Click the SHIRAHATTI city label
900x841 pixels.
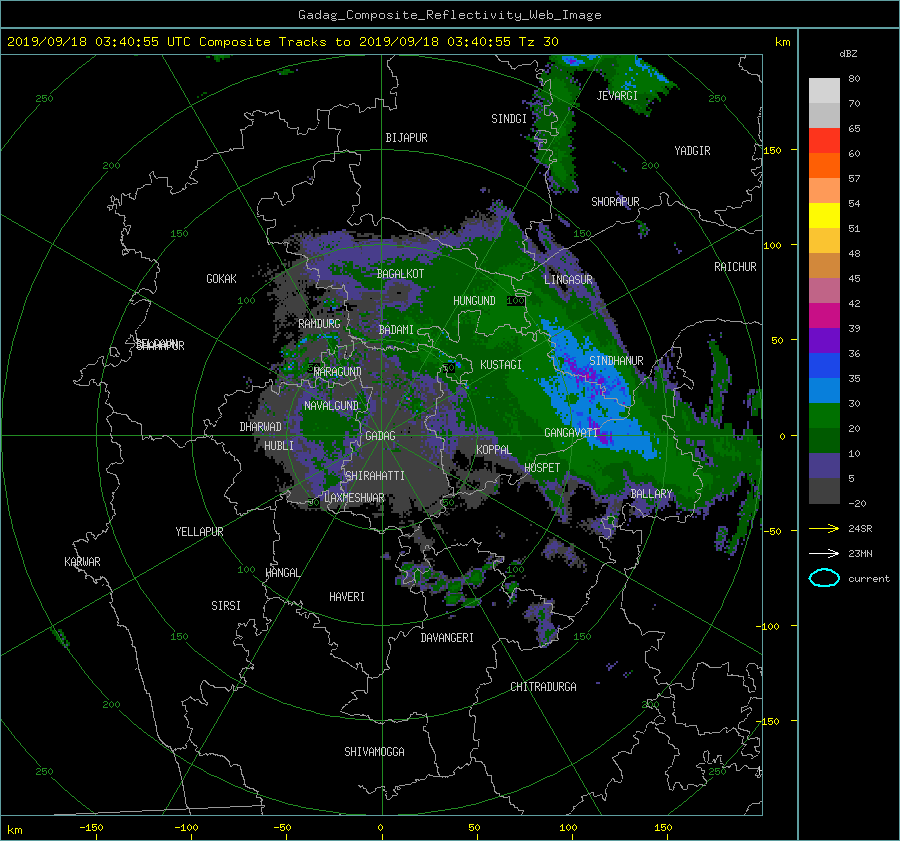coord(375,476)
